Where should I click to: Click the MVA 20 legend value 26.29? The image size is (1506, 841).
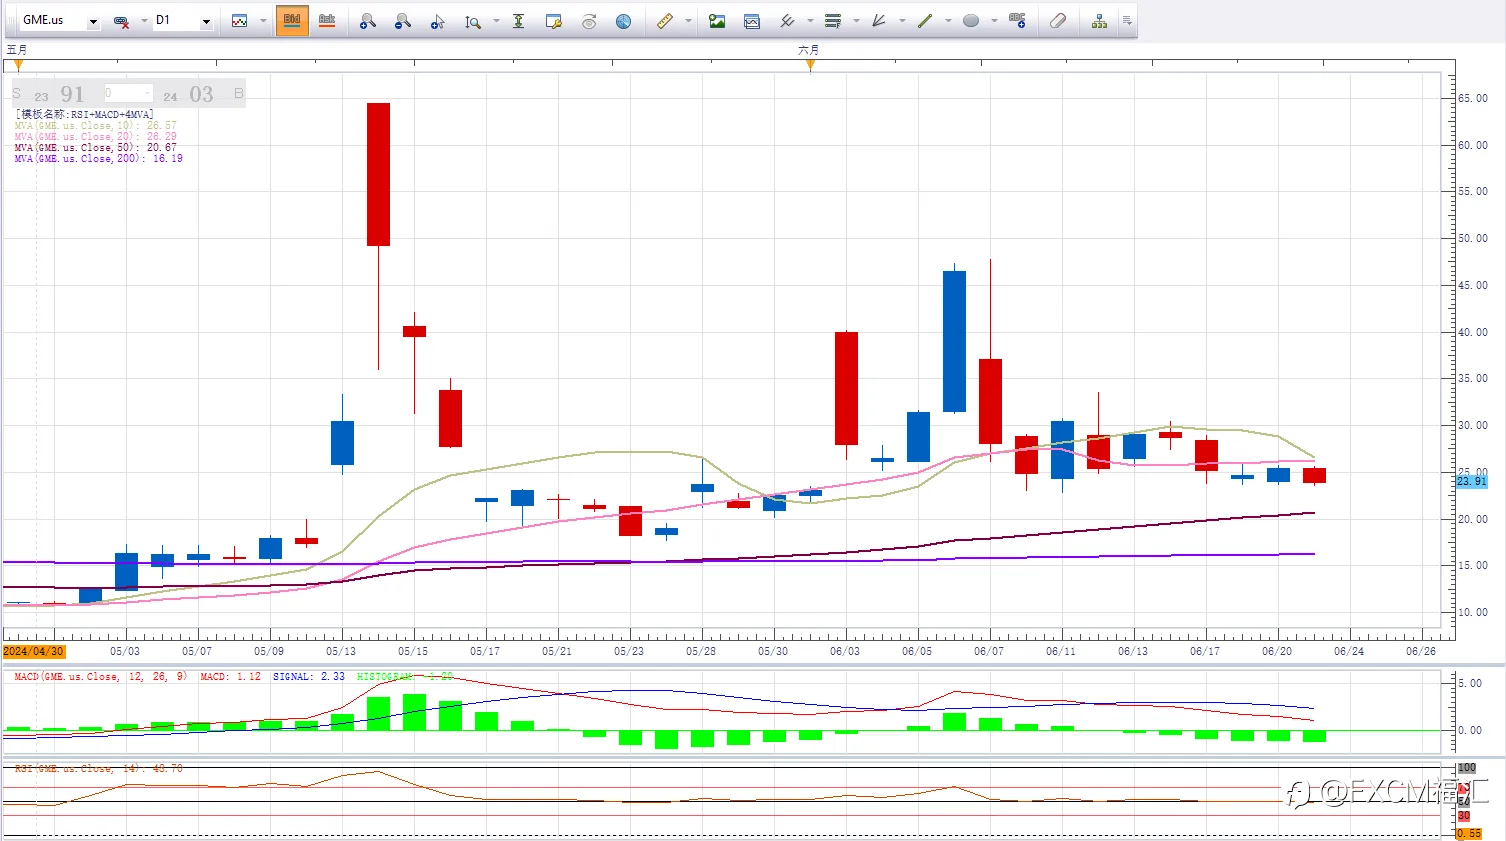click(162, 137)
